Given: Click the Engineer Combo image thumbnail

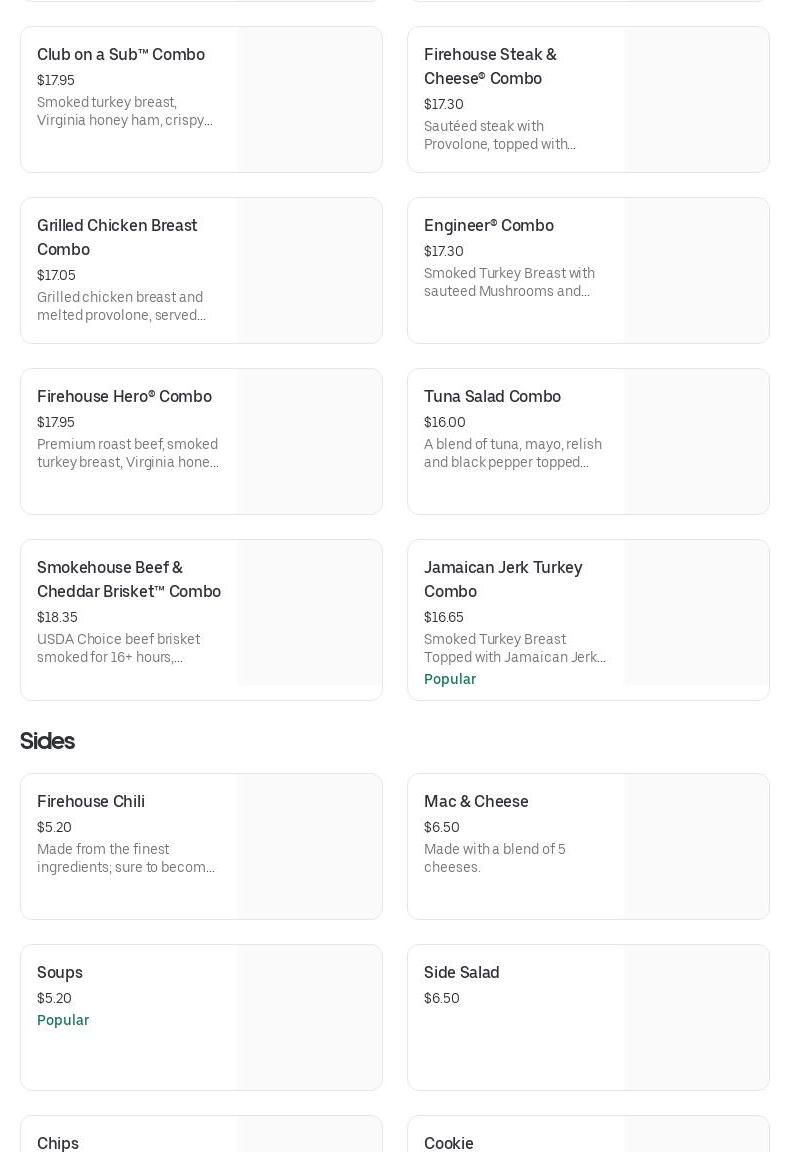Looking at the screenshot, I should click(x=696, y=271).
